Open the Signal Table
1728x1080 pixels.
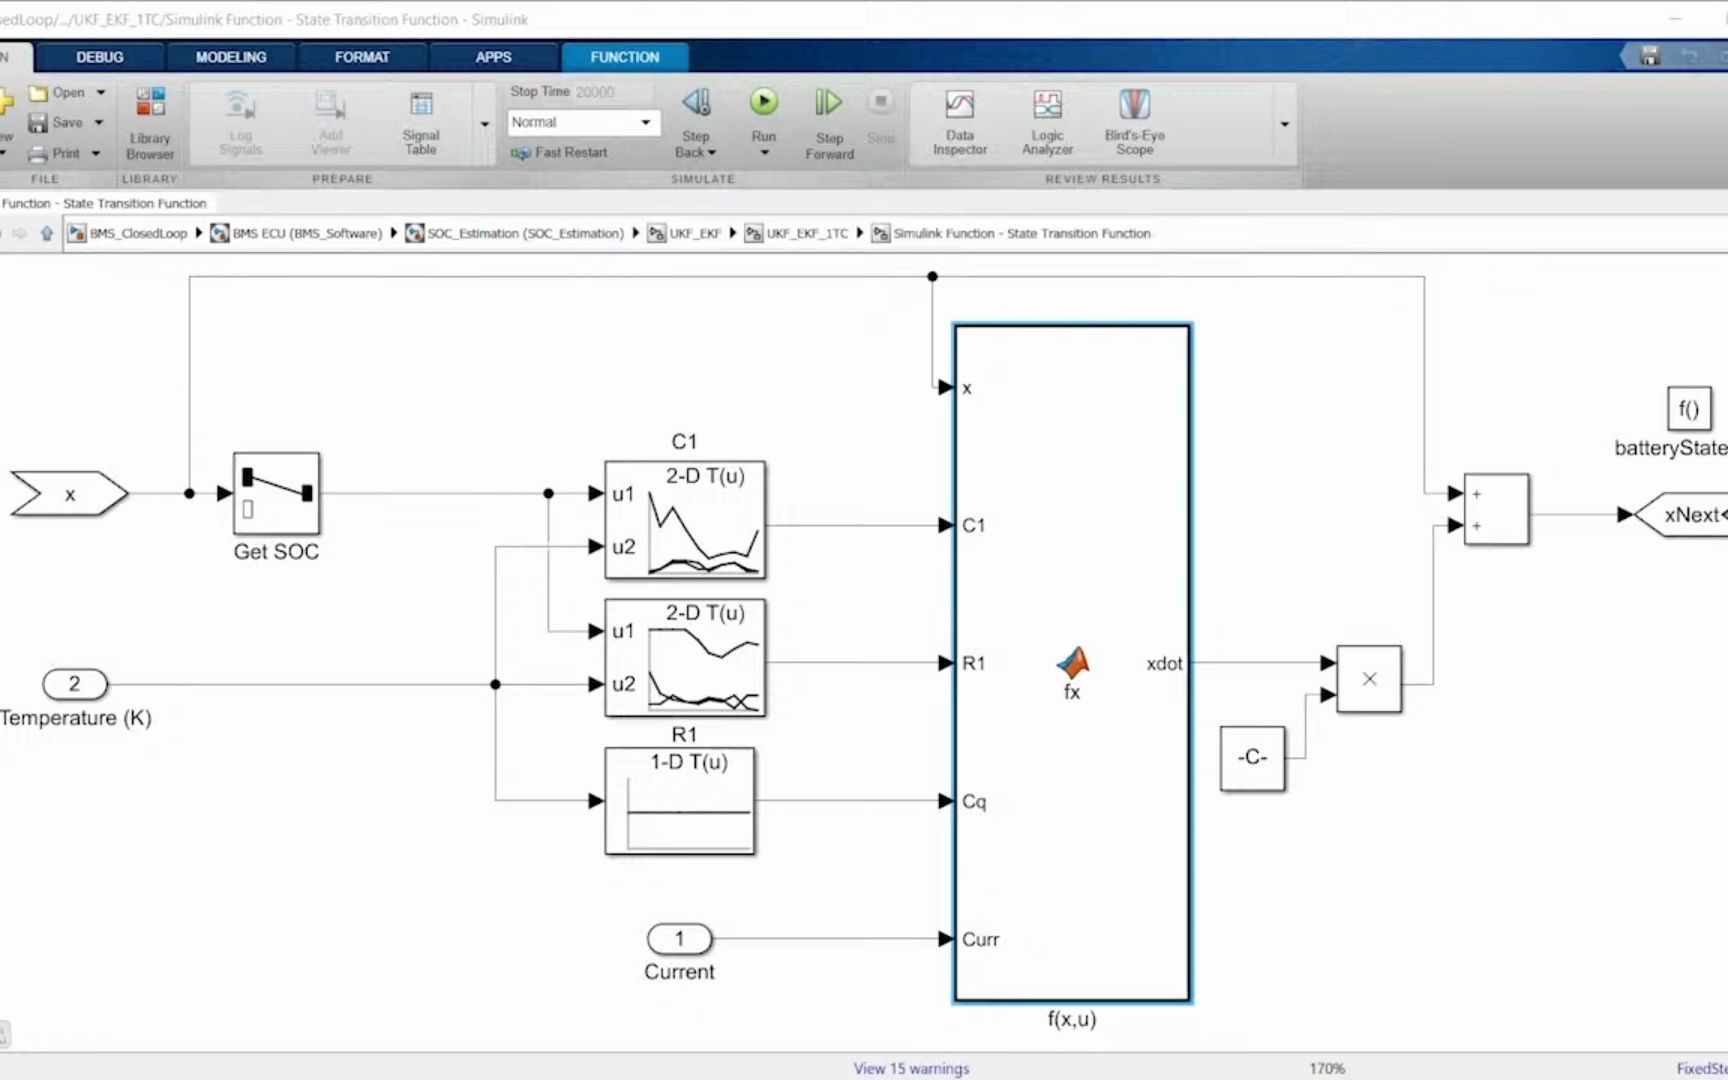[x=421, y=123]
